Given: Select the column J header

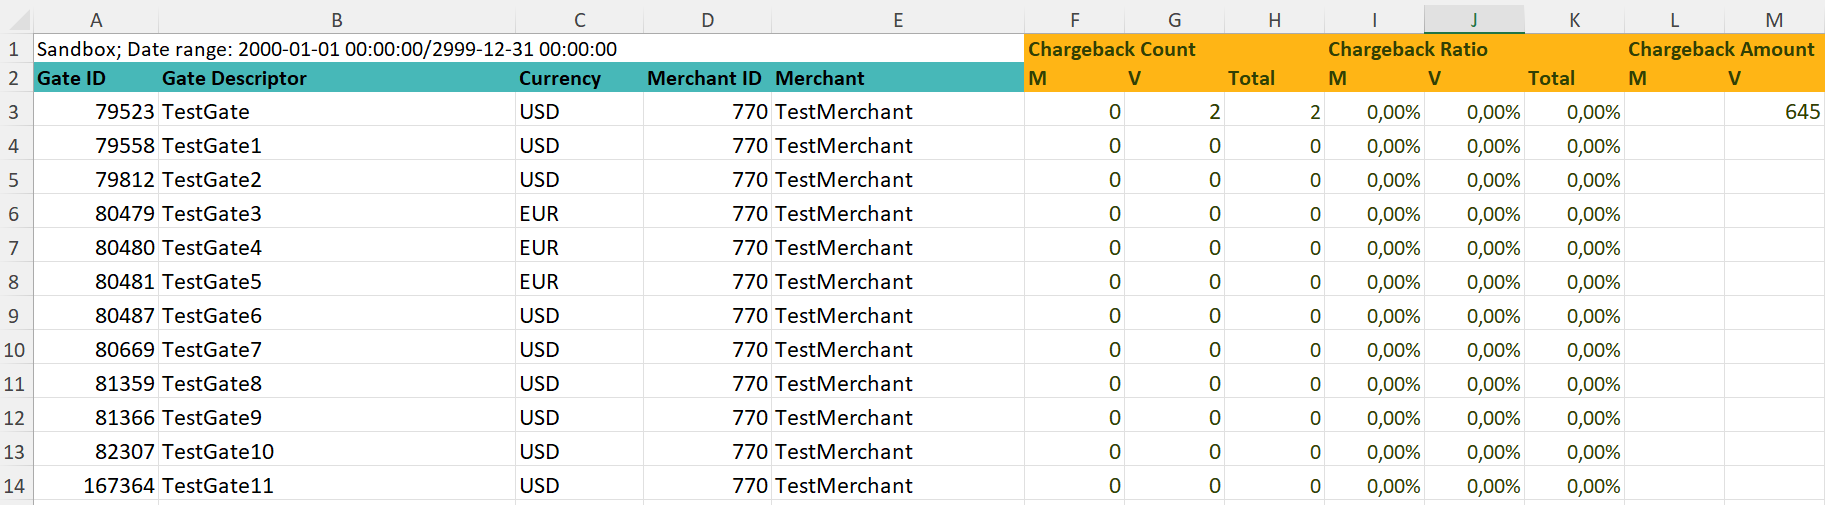Looking at the screenshot, I should (x=1474, y=19).
